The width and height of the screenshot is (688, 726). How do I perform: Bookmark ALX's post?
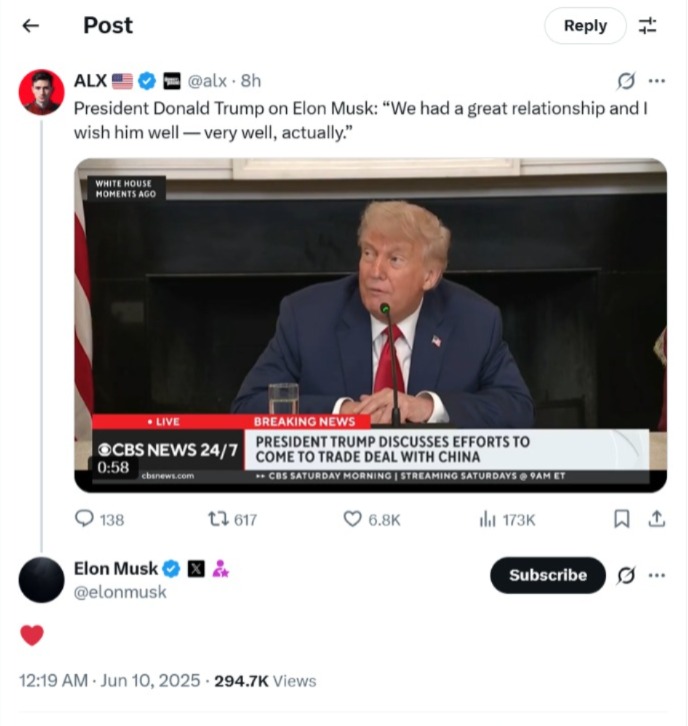(621, 519)
